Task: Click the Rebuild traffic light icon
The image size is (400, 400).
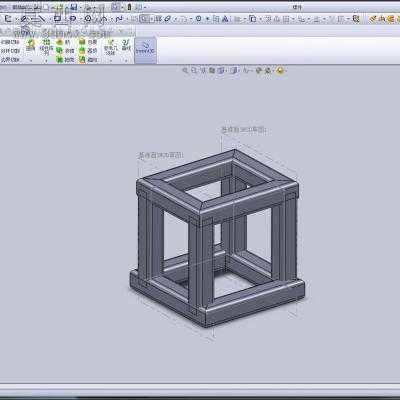Action: (x=129, y=7)
